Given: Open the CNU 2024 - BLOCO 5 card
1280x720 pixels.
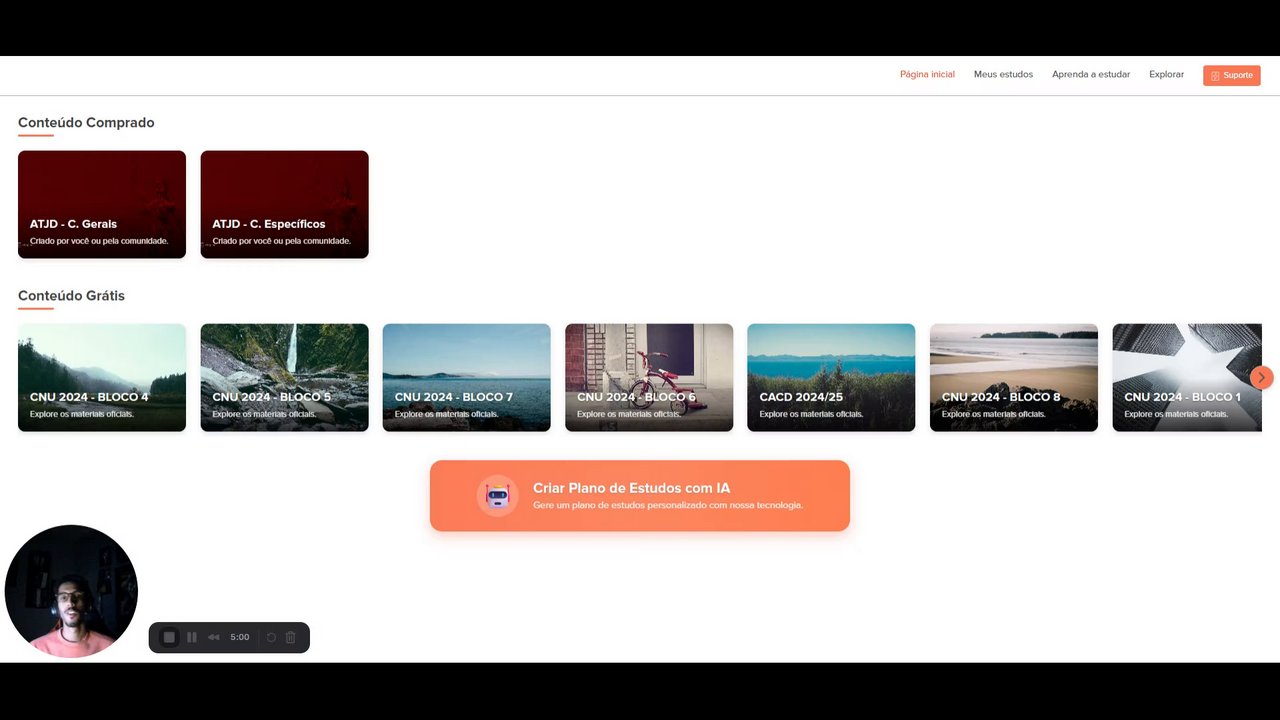Looking at the screenshot, I should (x=284, y=377).
